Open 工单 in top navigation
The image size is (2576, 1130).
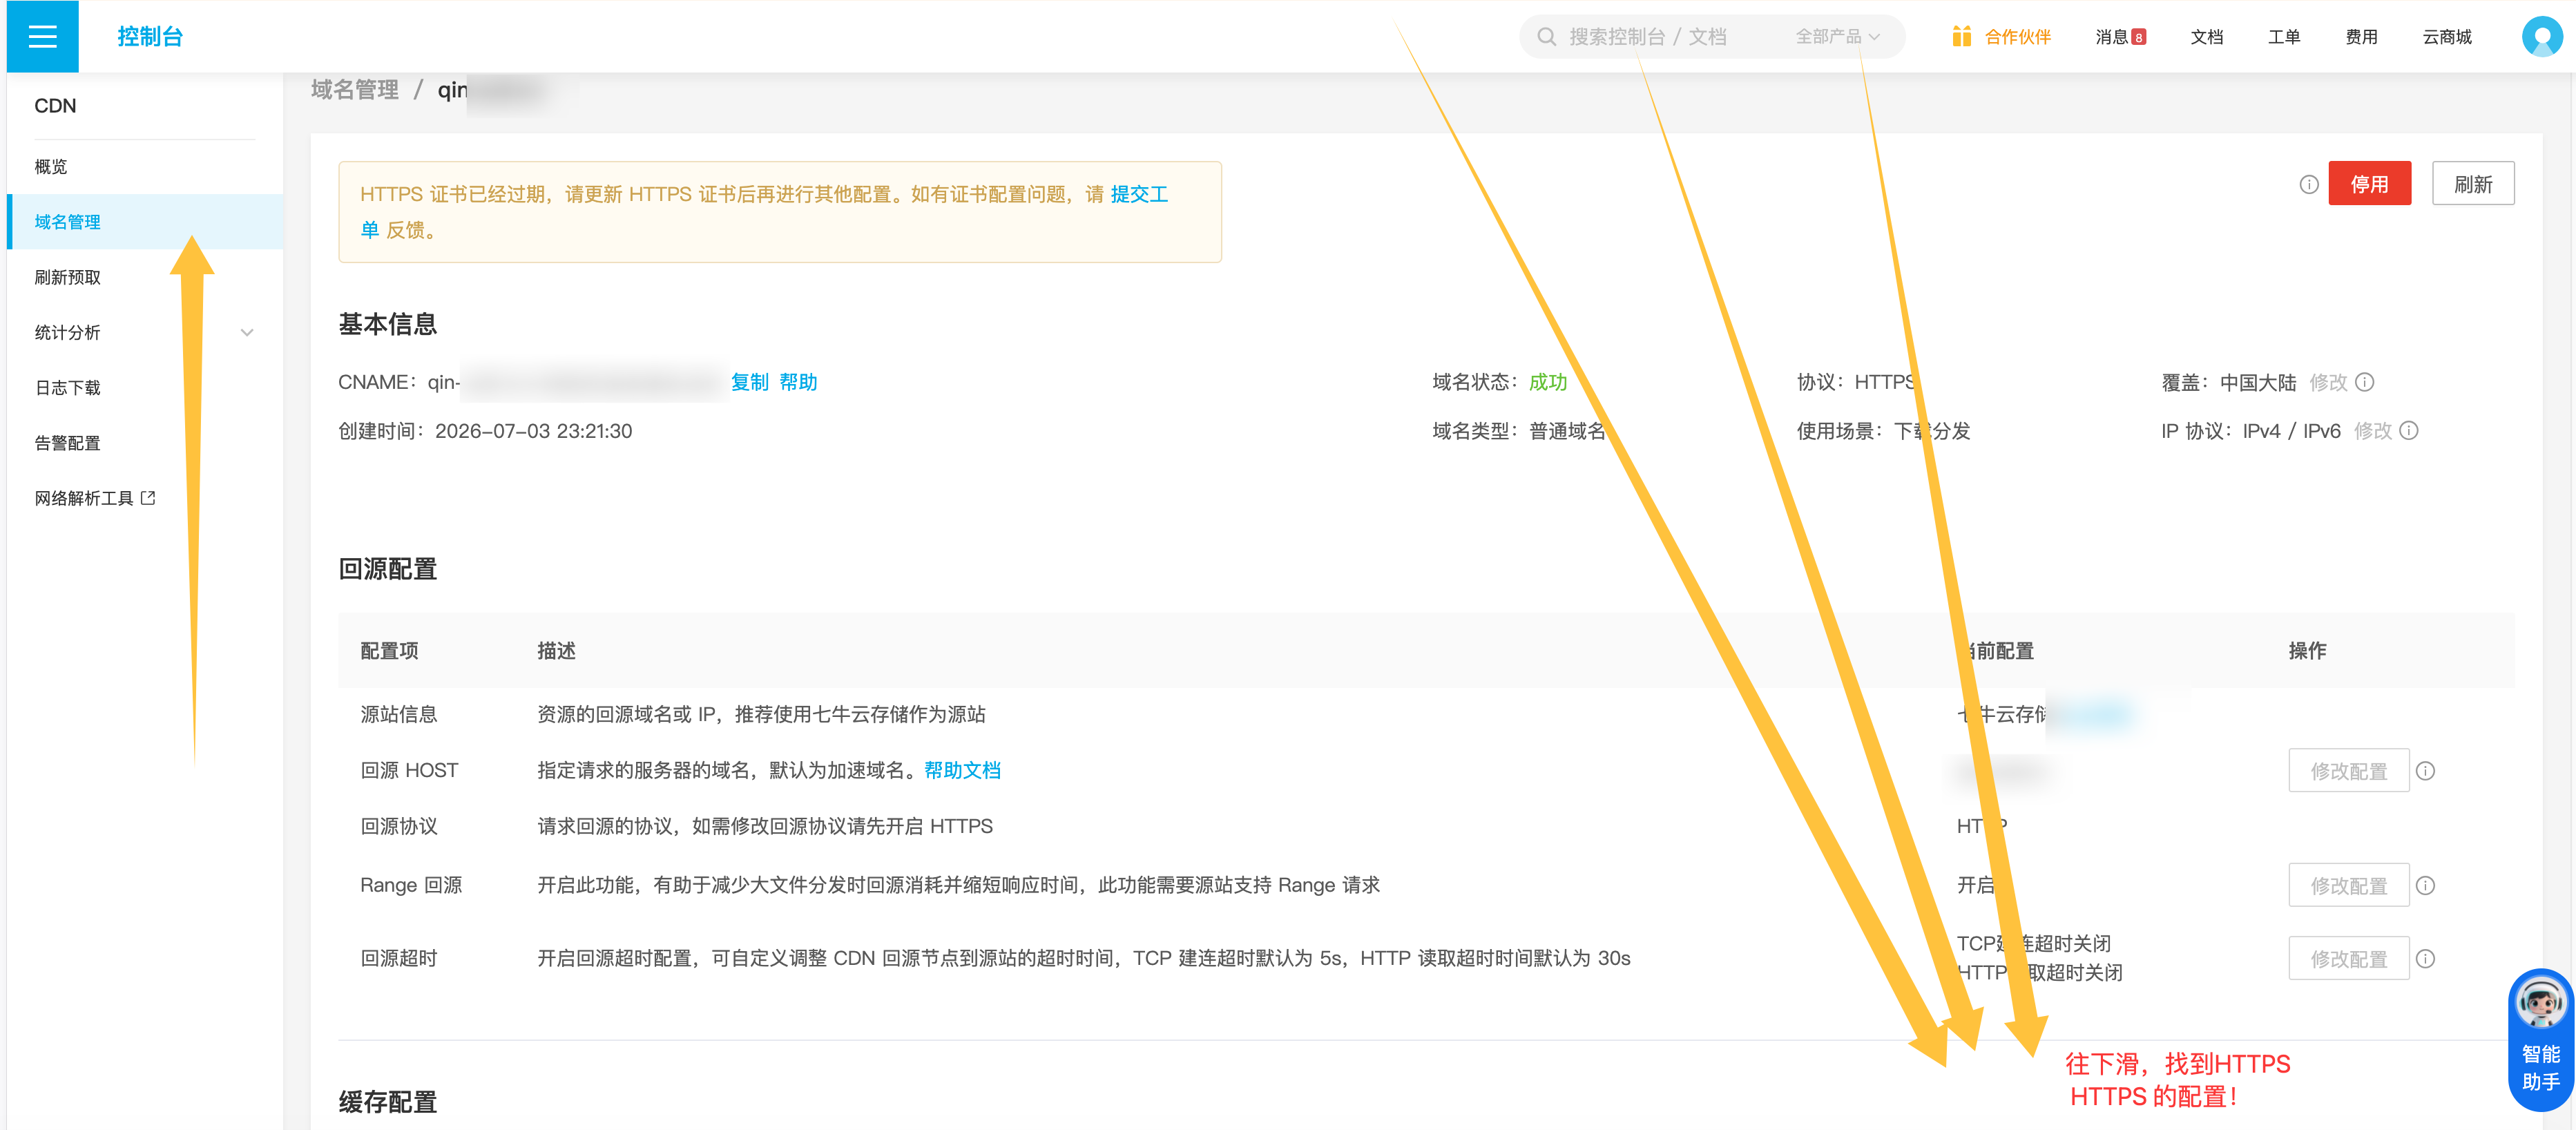tap(2283, 37)
